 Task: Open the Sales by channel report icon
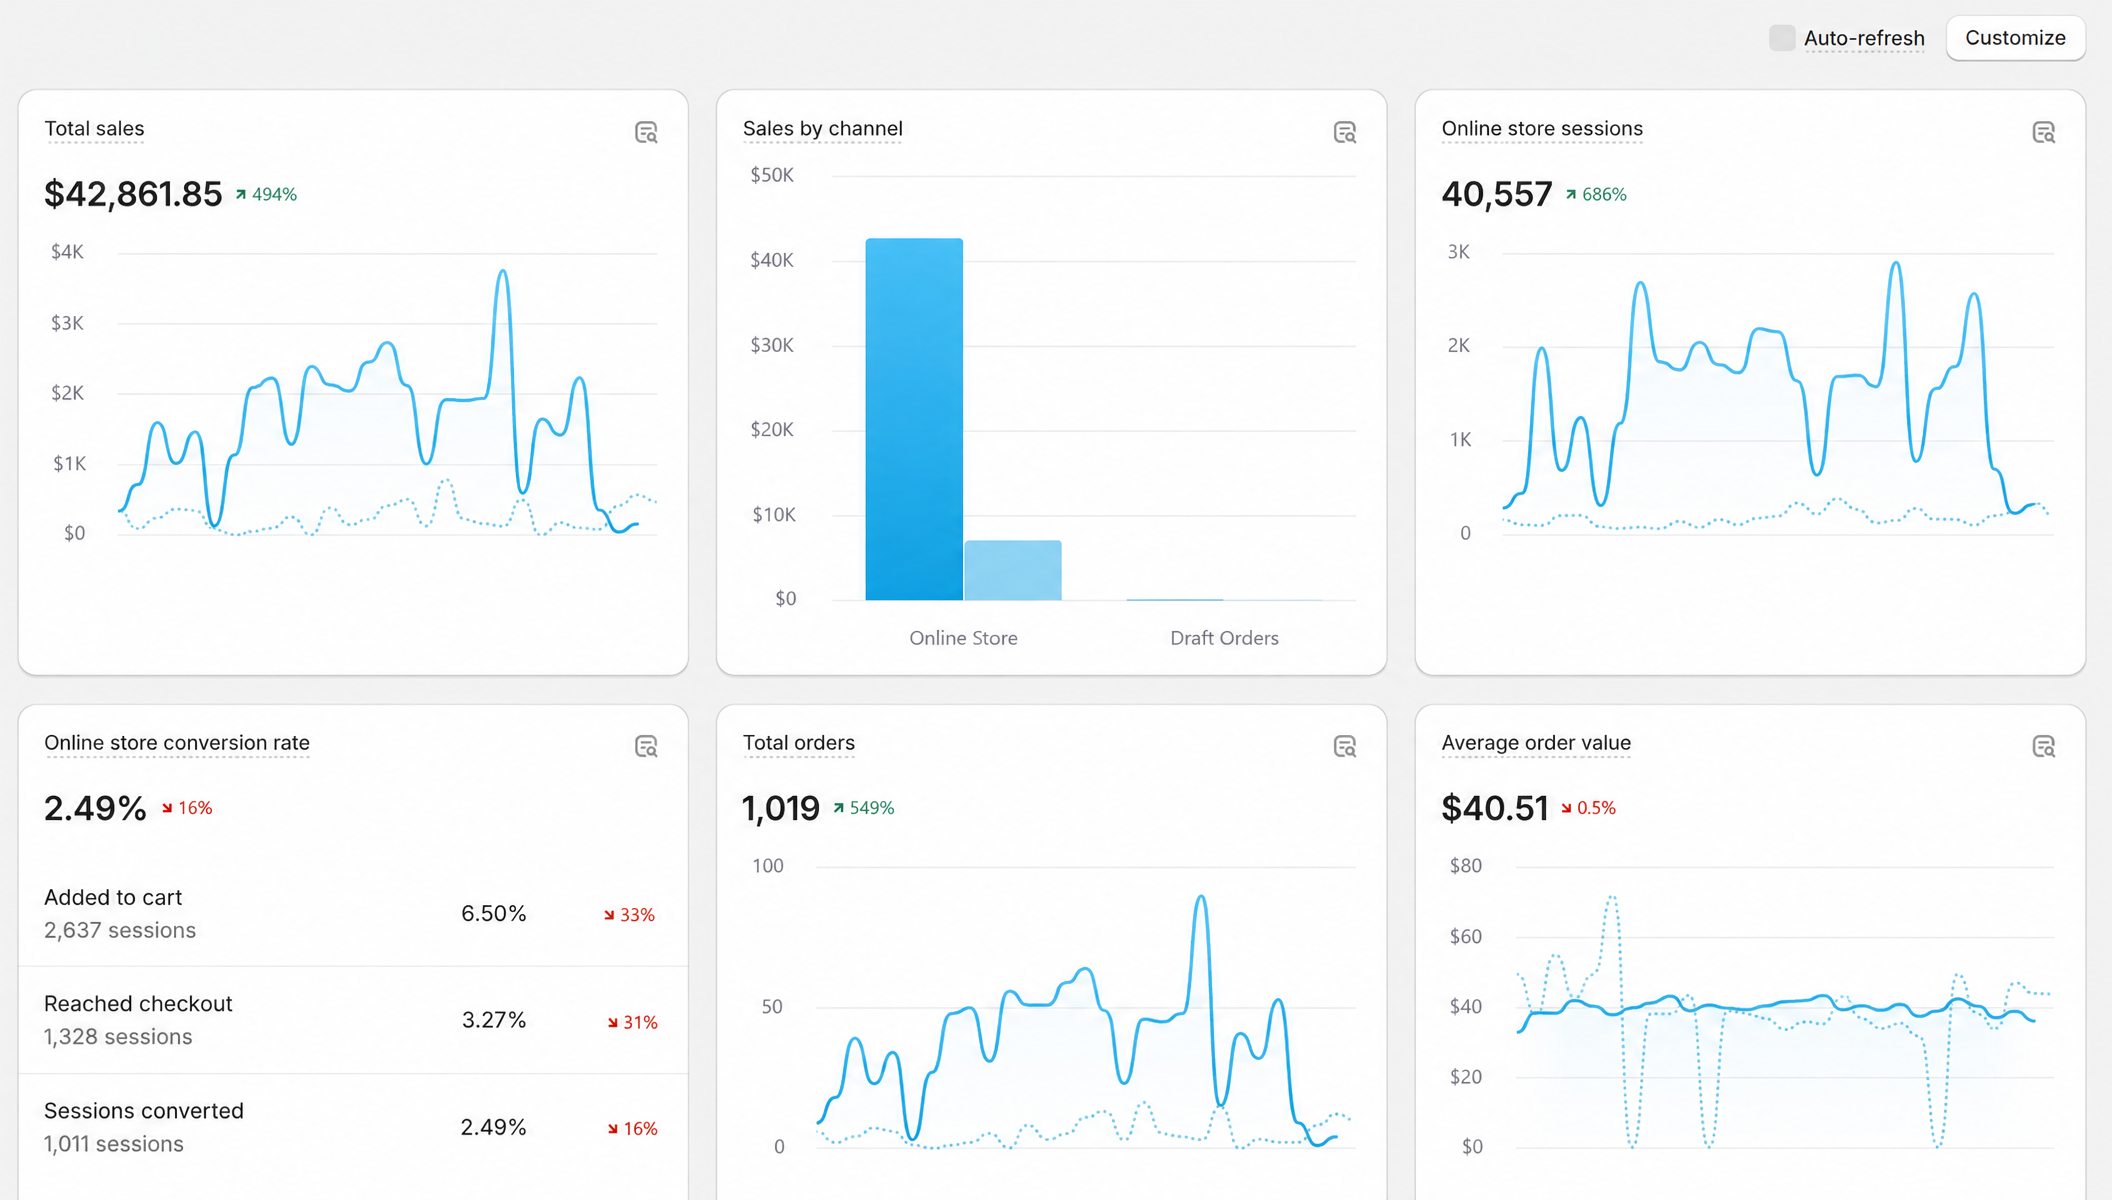click(x=1345, y=132)
